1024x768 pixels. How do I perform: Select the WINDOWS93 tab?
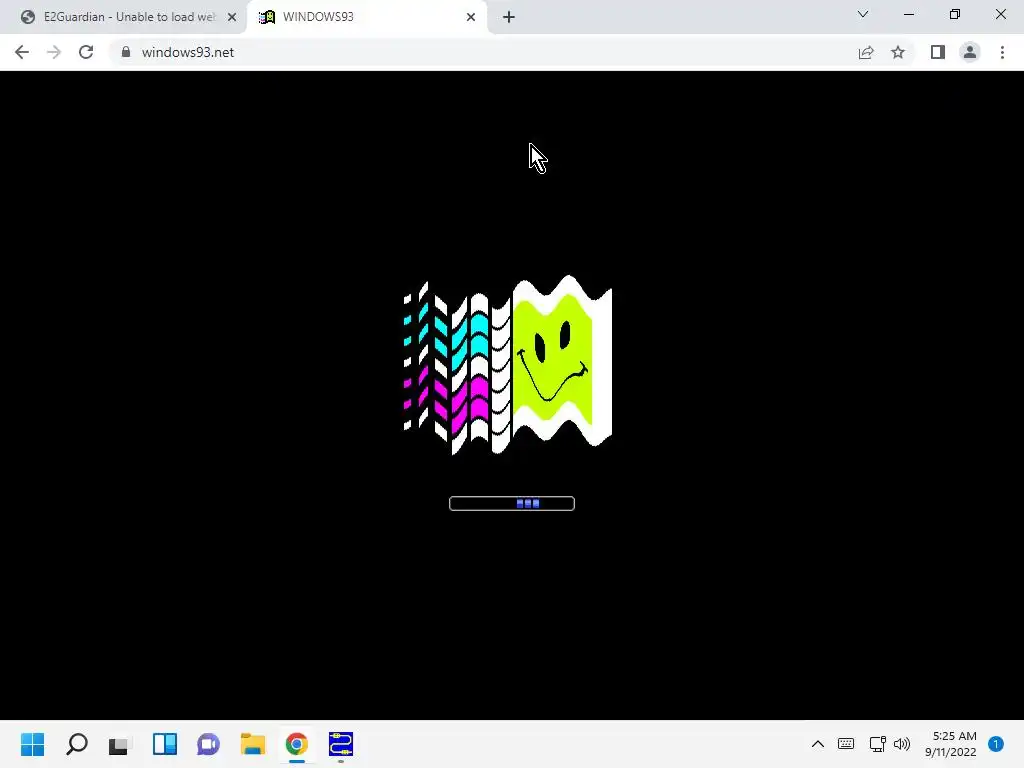coord(367,17)
